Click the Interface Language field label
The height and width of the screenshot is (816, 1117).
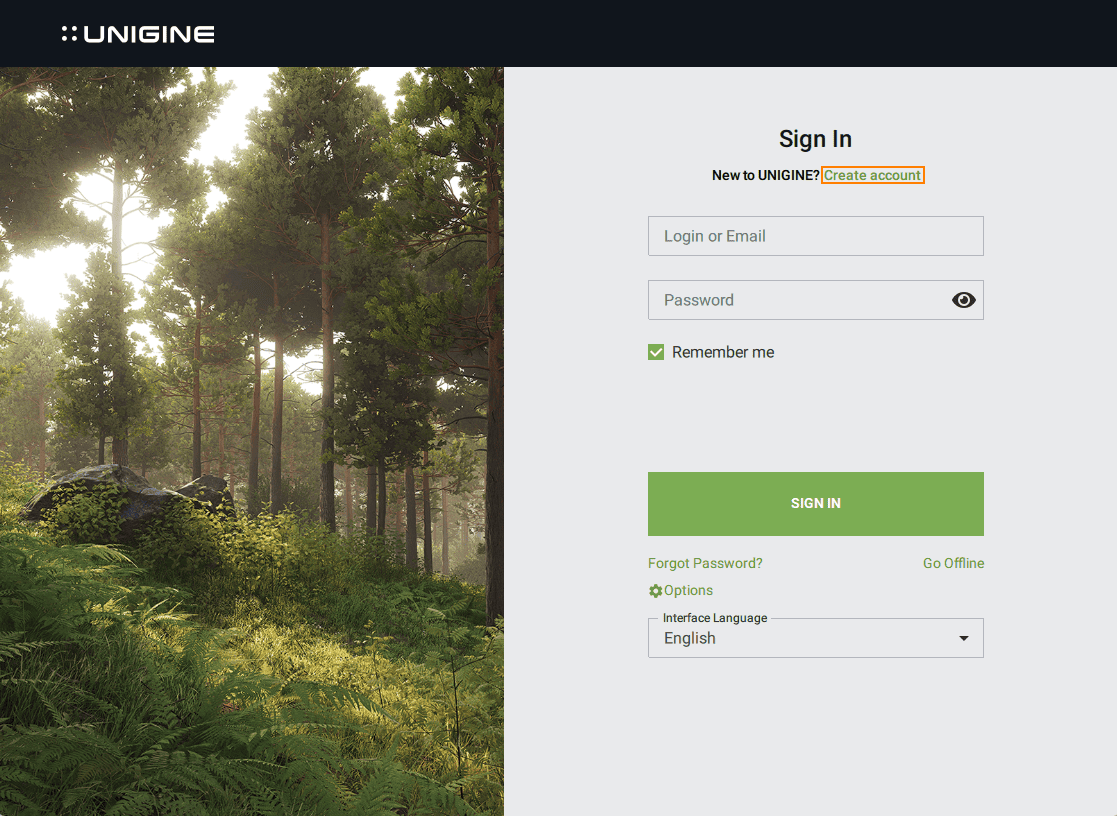click(x=714, y=618)
